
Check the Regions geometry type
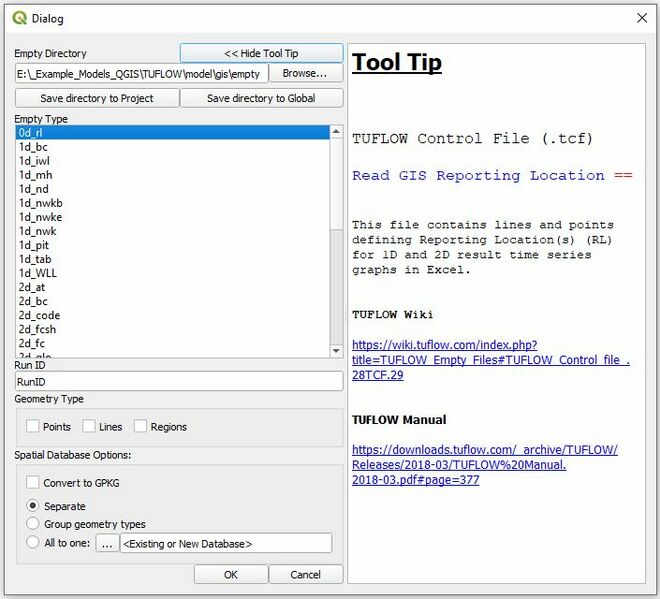(x=141, y=427)
